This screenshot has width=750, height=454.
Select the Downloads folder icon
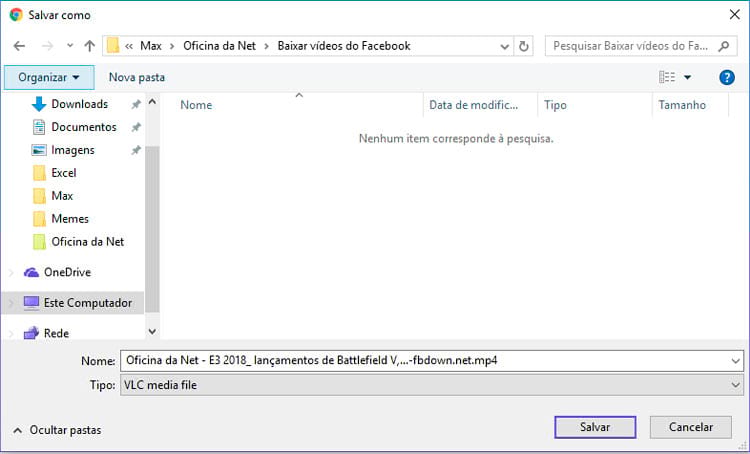pos(39,104)
